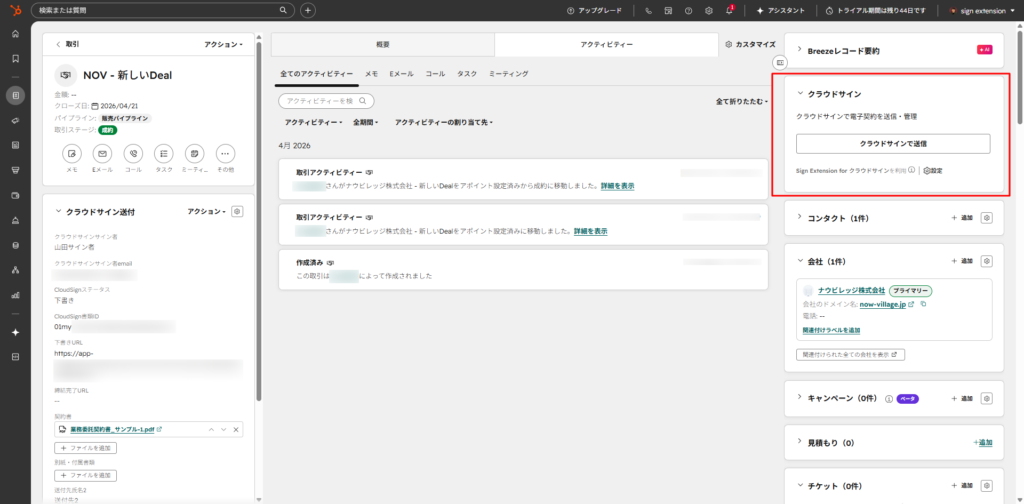The image size is (1024, 504).
Task: Select the 全てのアクティビティー subtab
Action: (317, 74)
